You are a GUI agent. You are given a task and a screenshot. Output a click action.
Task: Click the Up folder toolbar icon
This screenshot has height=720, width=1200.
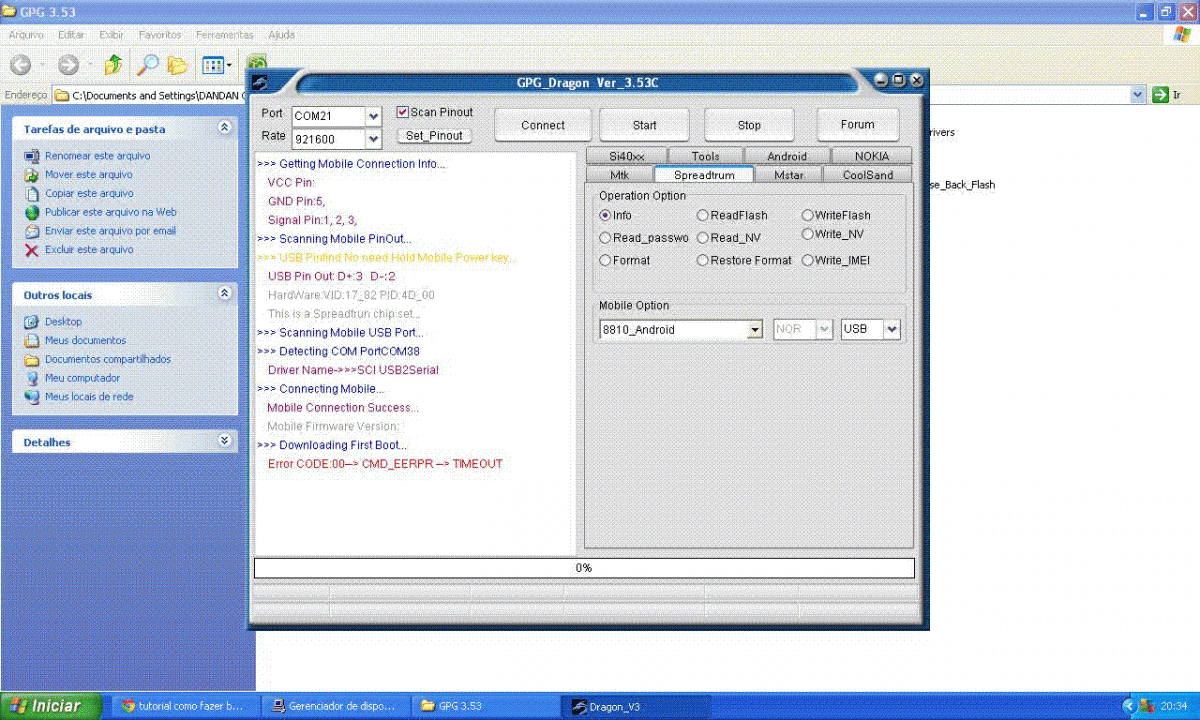113,65
